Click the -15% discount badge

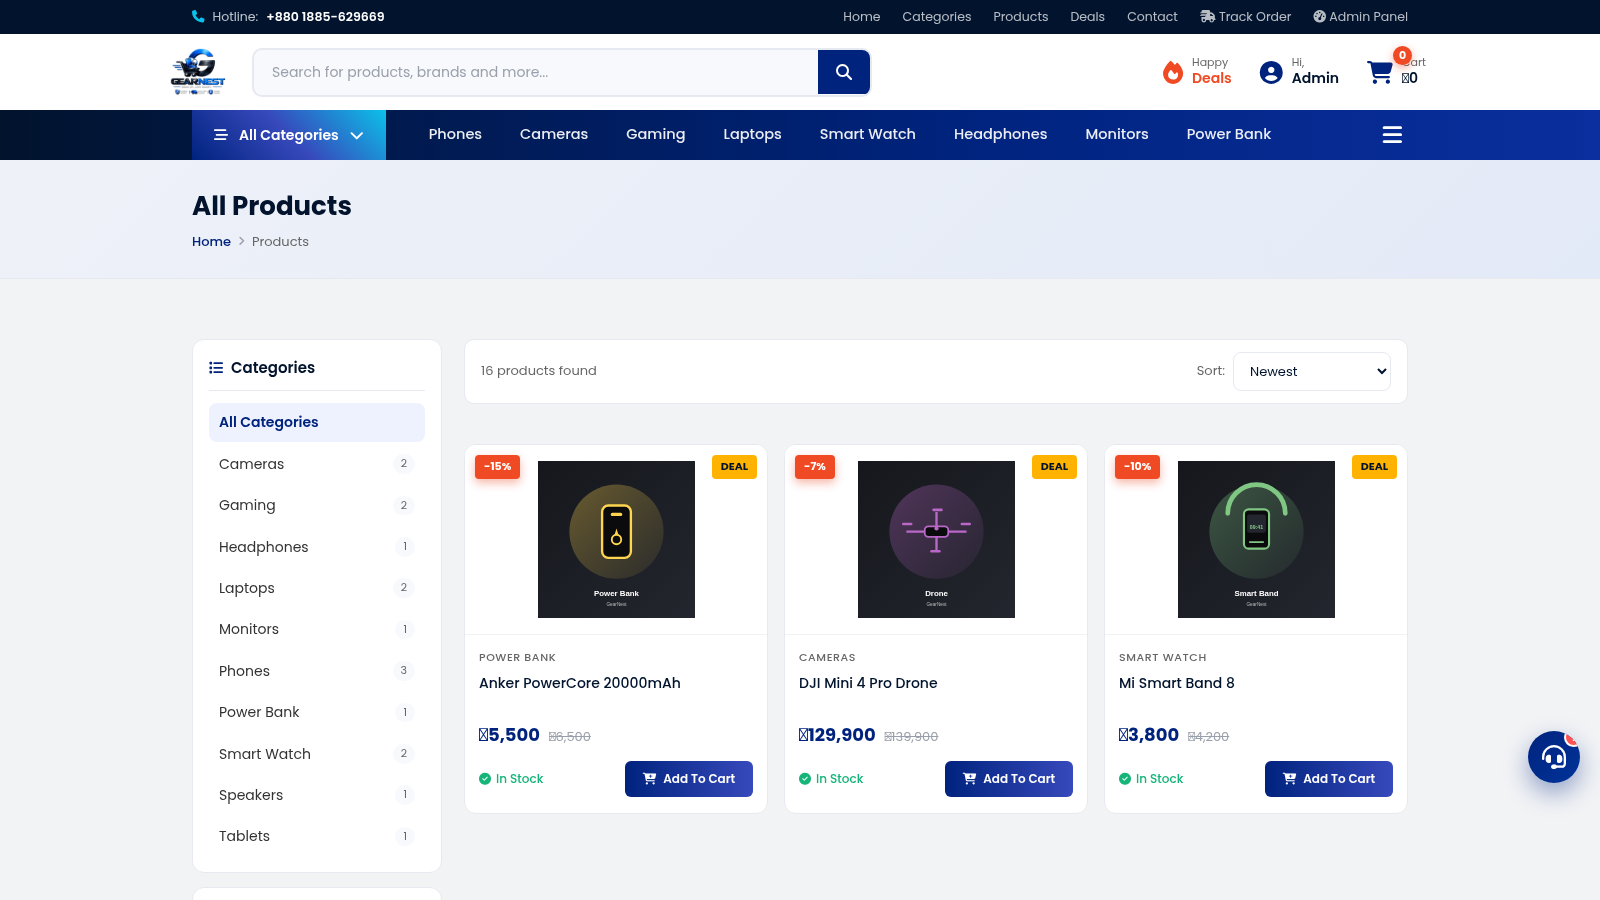[x=497, y=467]
